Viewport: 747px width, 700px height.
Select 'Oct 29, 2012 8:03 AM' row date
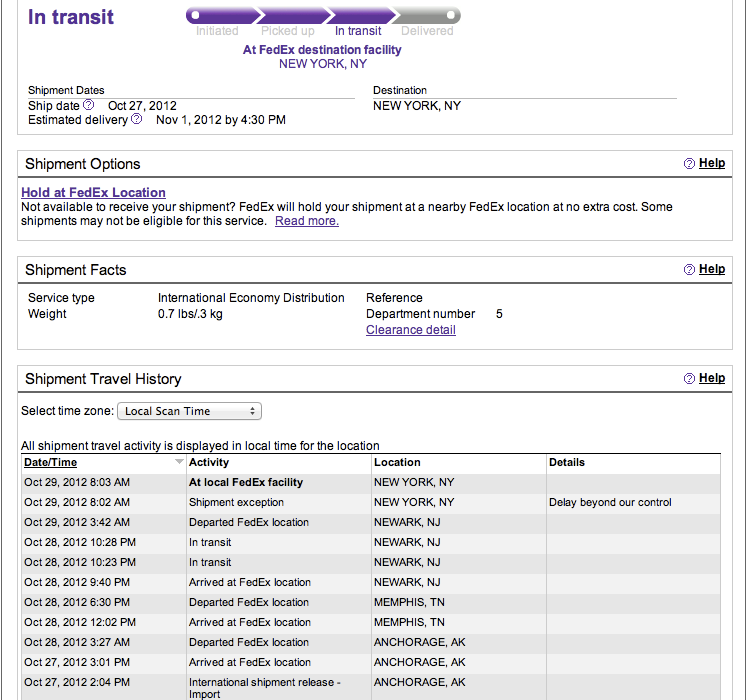77,482
